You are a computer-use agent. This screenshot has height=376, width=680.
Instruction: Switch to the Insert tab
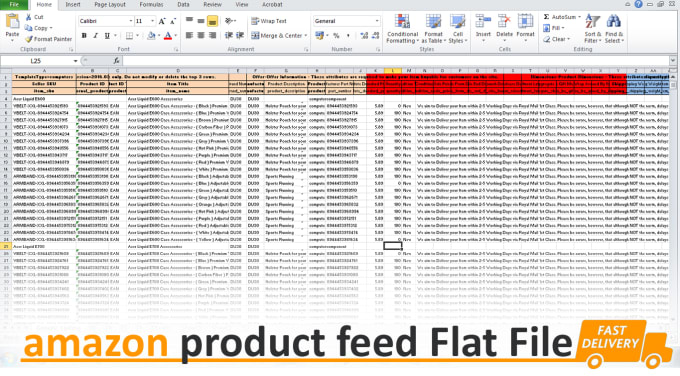[72, 4]
